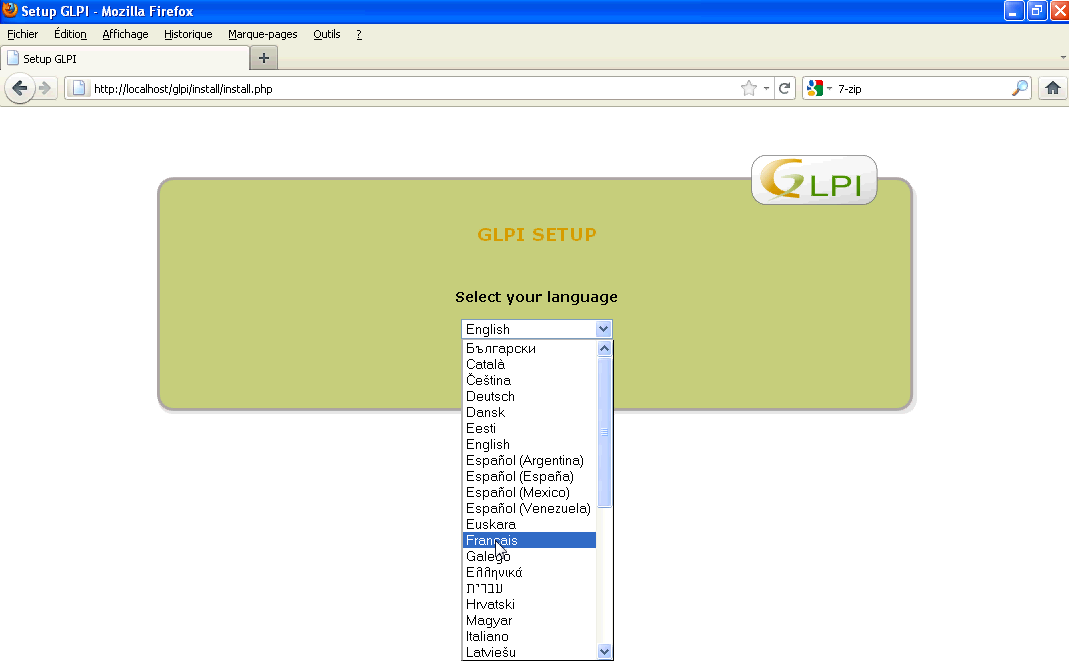Select Català from the language list
This screenshot has width=1069, height=670.
pos(529,364)
